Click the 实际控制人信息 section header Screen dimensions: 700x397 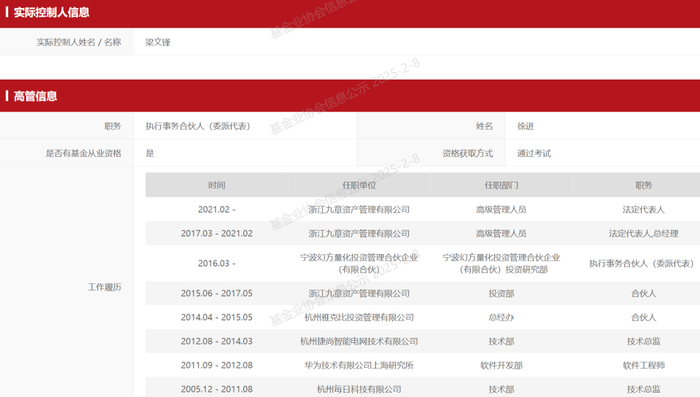(51, 13)
